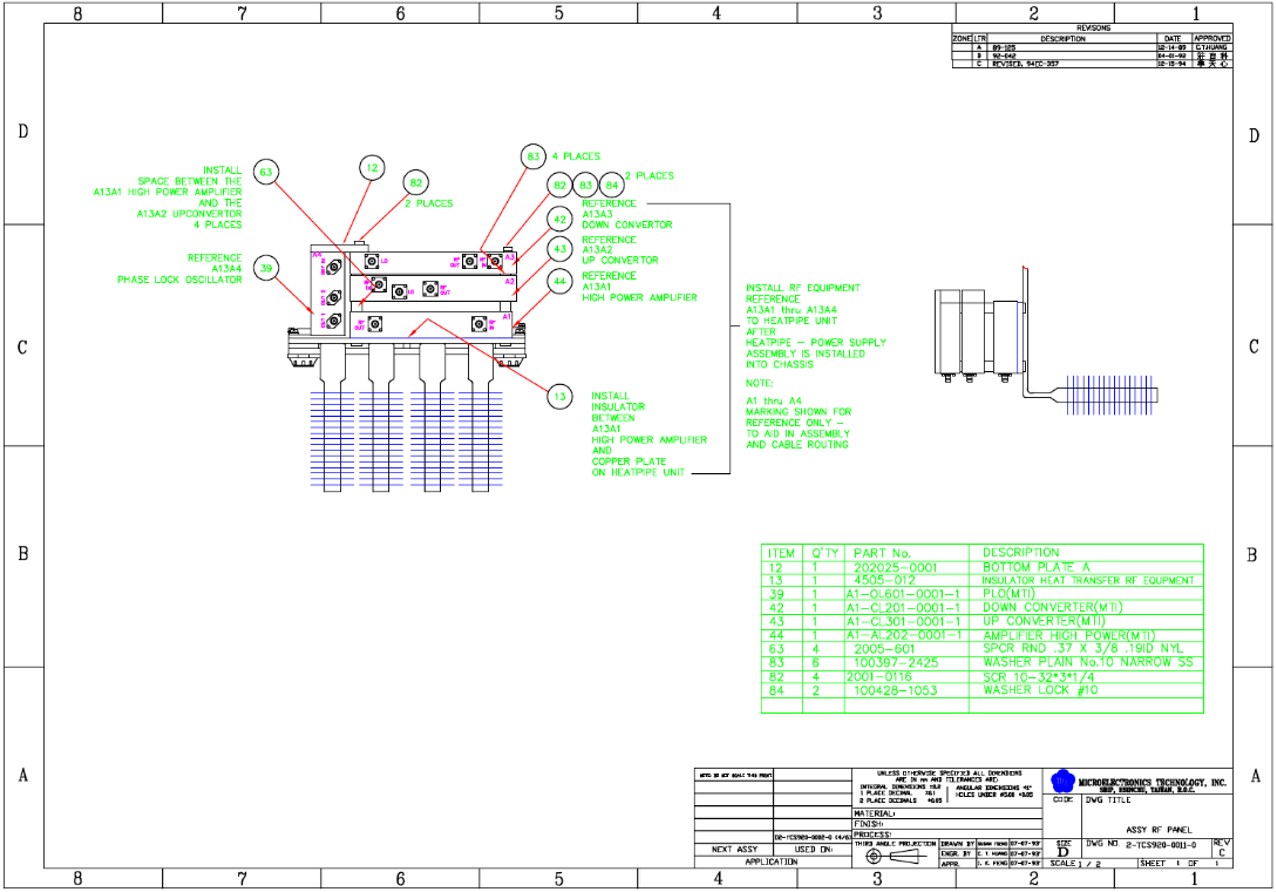Select the WASHER LOCK #10 table row
The width and height of the screenshot is (1276, 892).
pyautogui.click(x=982, y=690)
